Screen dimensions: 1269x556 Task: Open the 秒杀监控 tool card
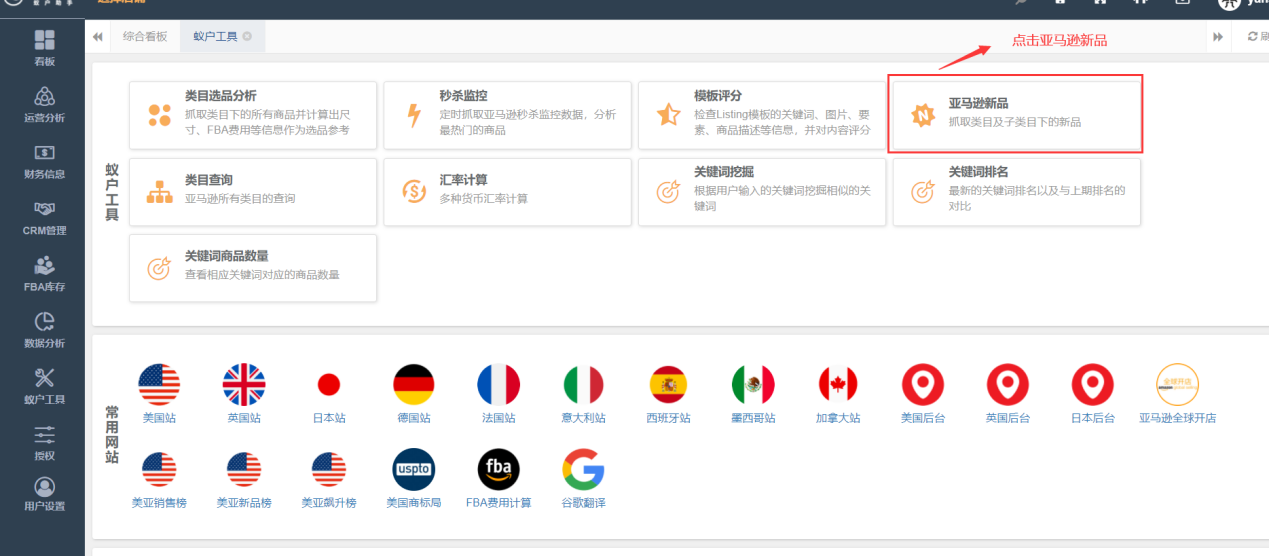click(x=507, y=115)
